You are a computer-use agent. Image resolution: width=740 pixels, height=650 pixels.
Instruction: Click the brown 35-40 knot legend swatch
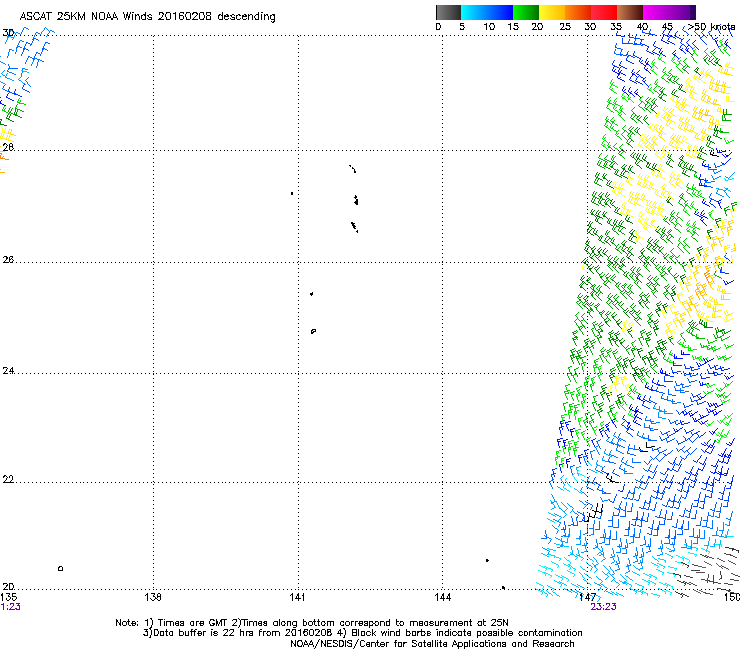pos(630,12)
